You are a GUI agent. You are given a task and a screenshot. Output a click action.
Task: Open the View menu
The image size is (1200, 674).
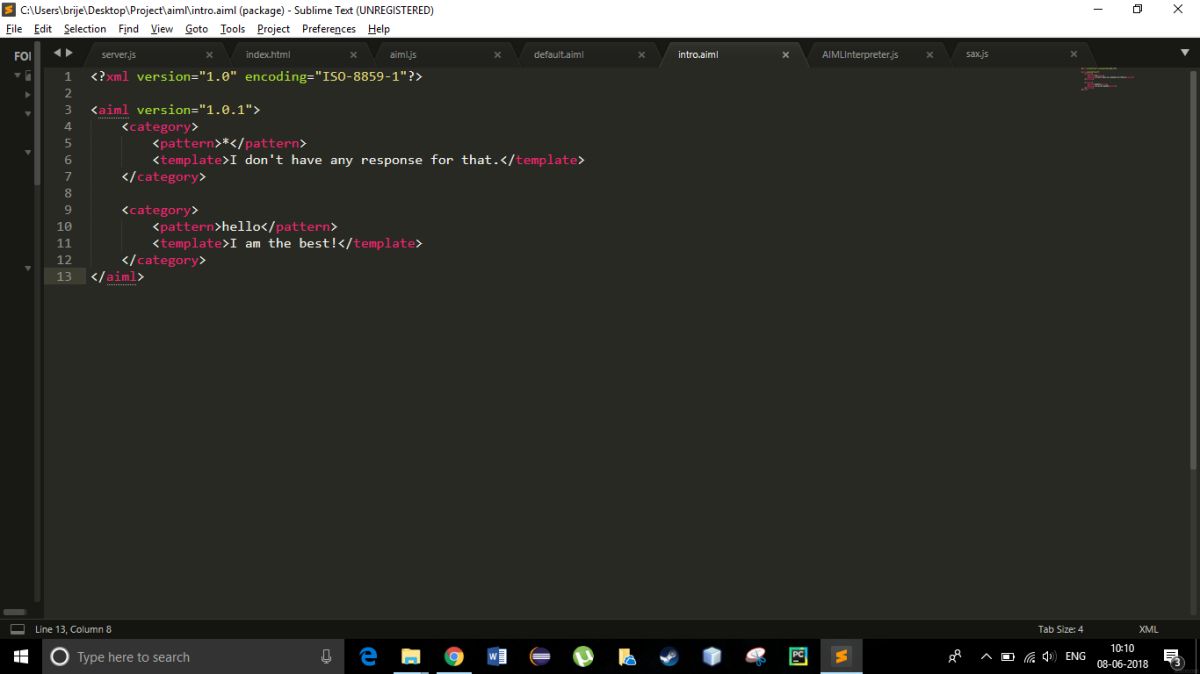(162, 29)
